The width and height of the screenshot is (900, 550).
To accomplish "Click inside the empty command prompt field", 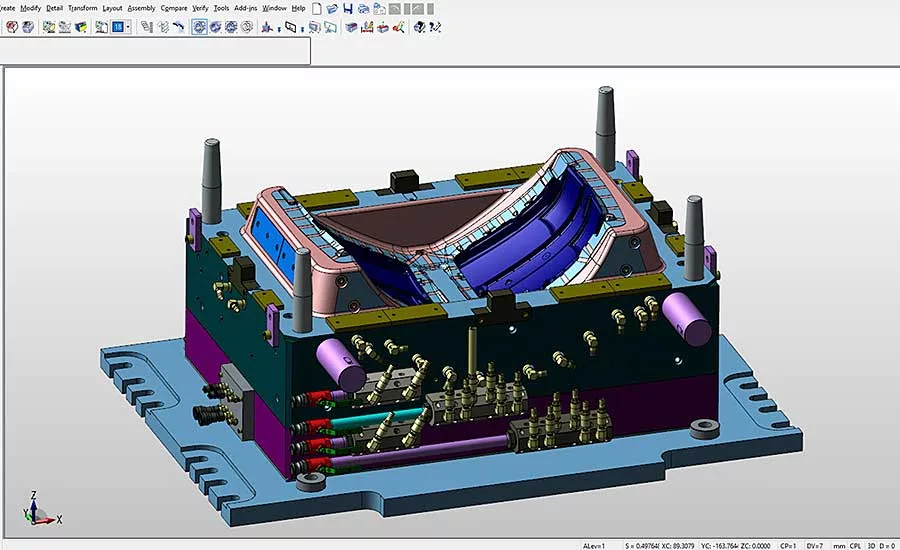I will pos(155,51).
